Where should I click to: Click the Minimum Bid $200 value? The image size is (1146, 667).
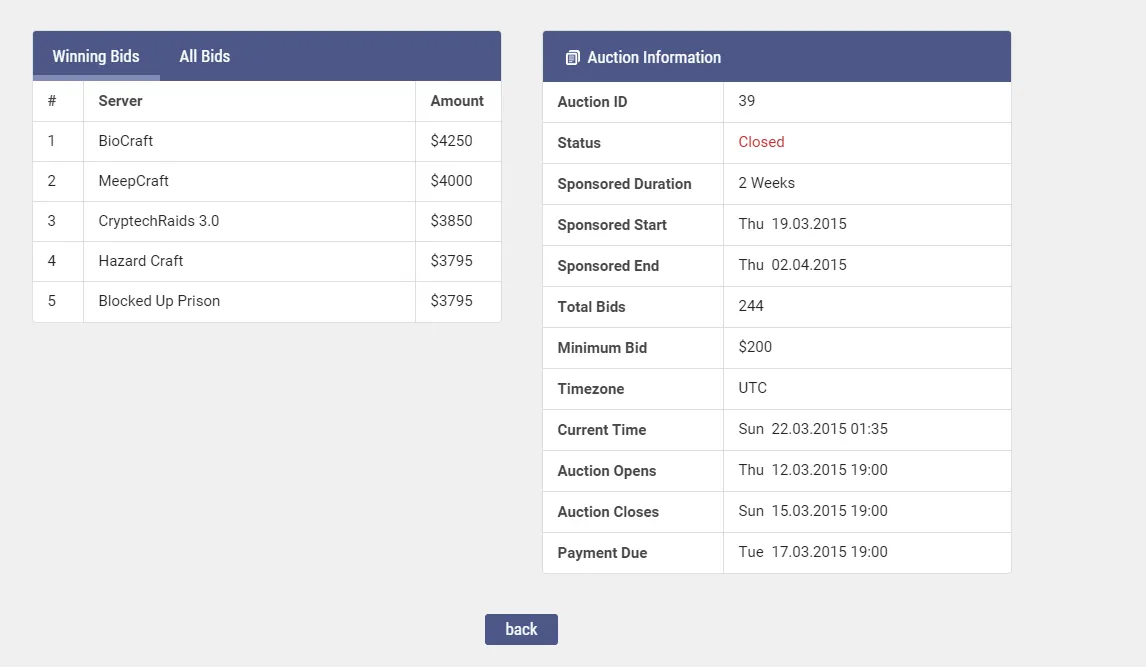(x=755, y=347)
